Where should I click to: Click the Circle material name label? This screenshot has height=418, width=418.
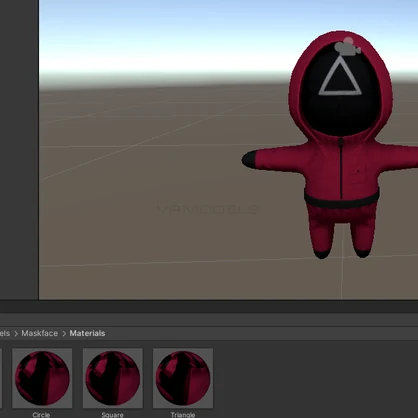coord(41,415)
